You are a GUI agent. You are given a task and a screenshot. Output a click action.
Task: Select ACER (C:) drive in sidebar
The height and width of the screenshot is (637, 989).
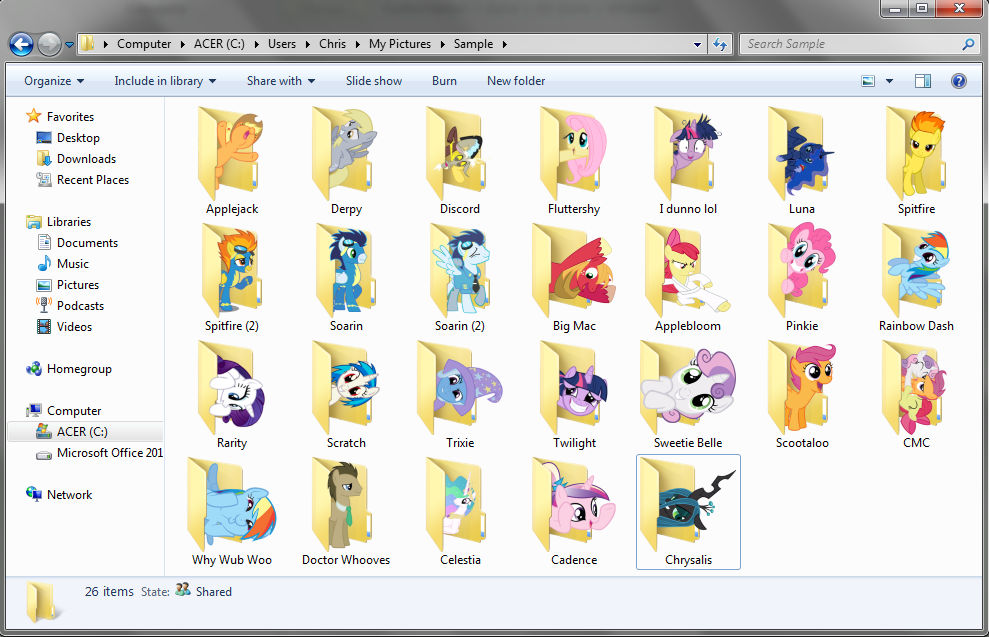[x=85, y=431]
